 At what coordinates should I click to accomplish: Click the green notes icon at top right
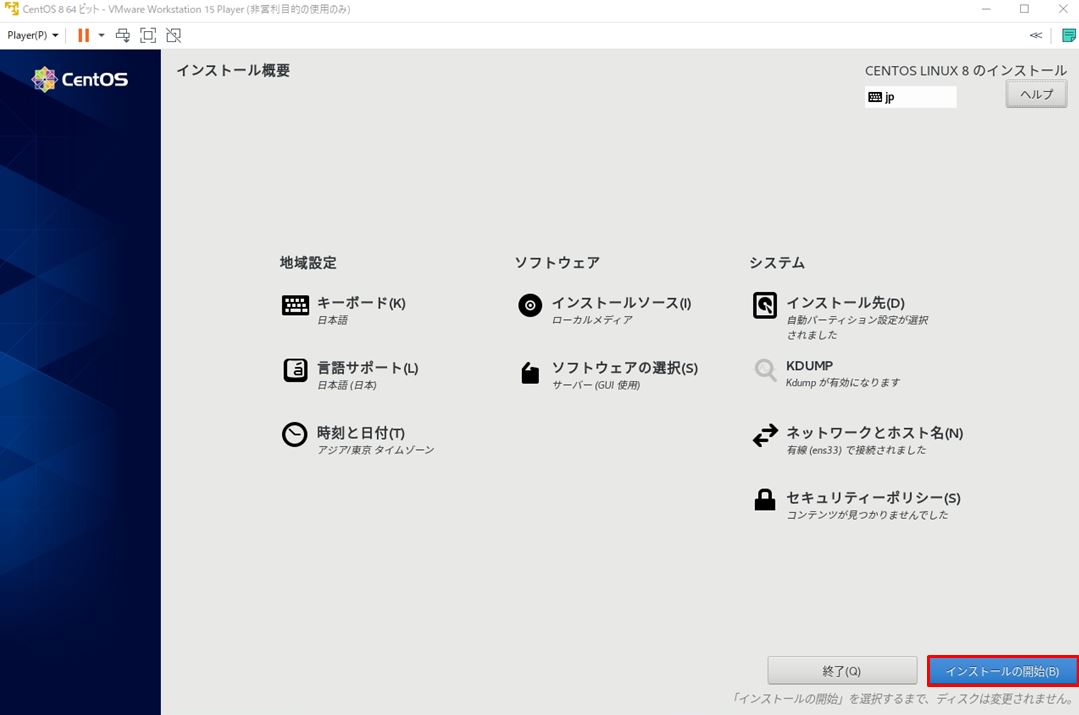(1069, 35)
